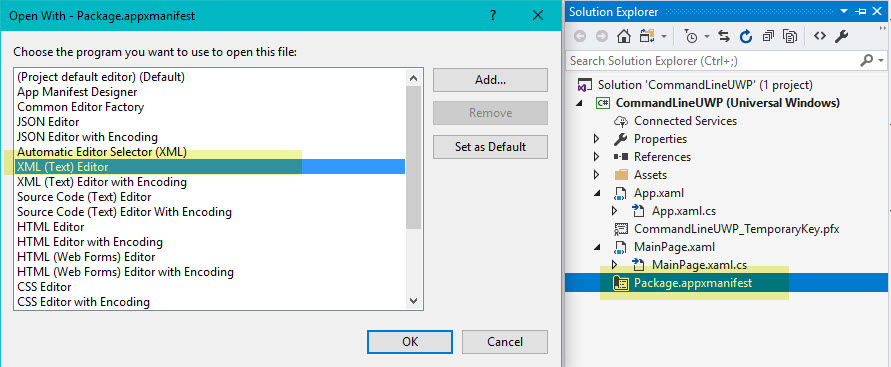
Task: Click the Search Solution Explorer field
Action: tap(714, 60)
